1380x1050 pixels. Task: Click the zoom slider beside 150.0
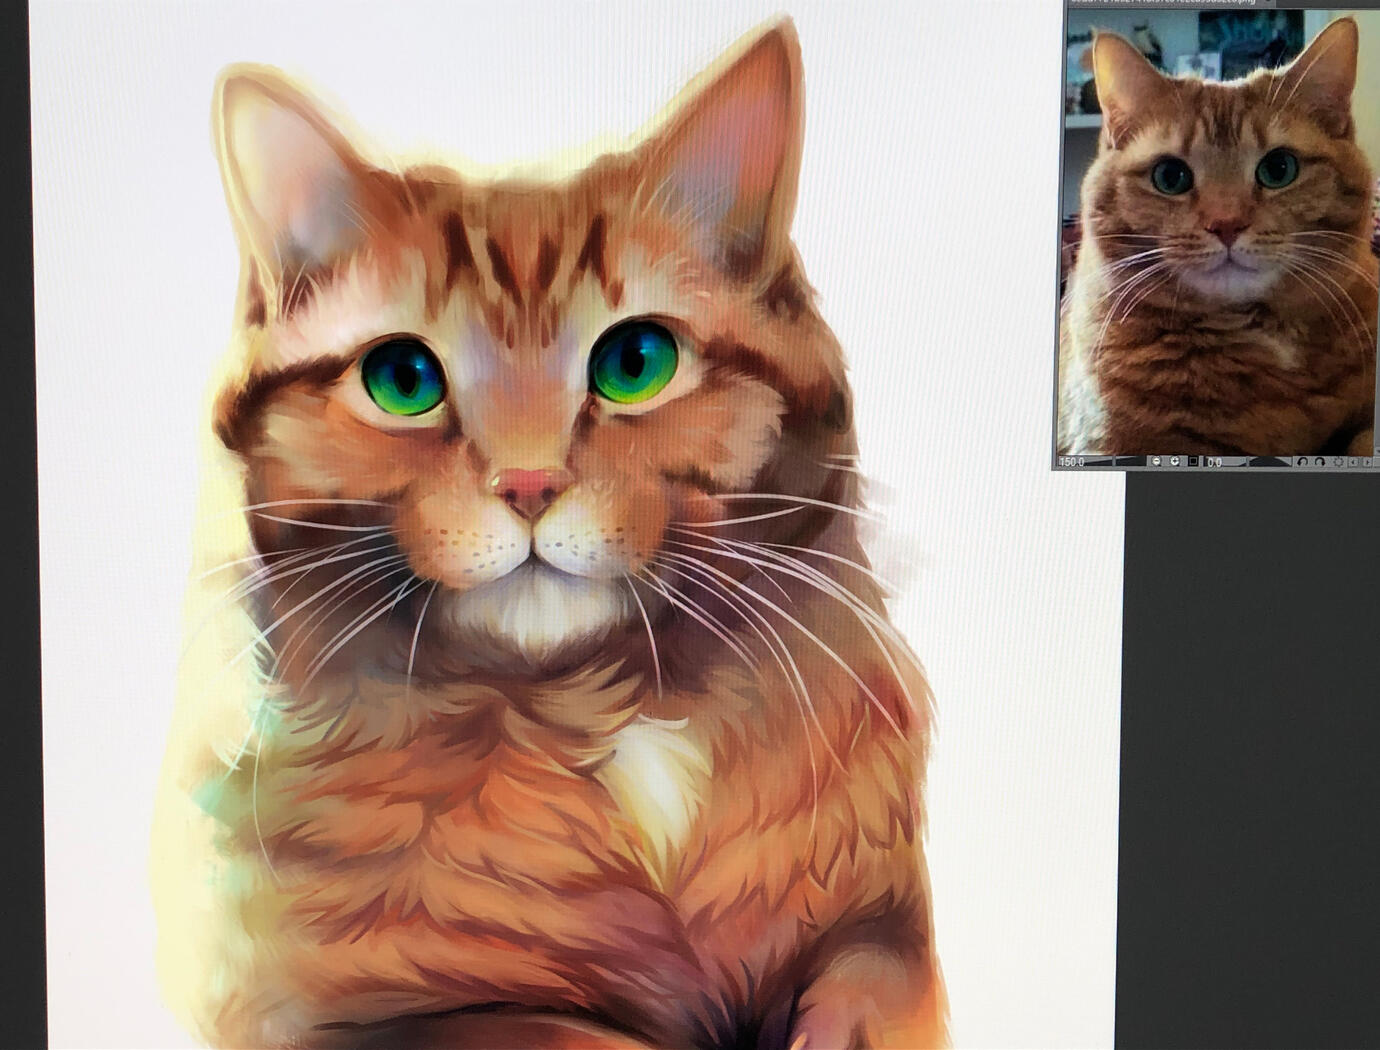(1130, 462)
